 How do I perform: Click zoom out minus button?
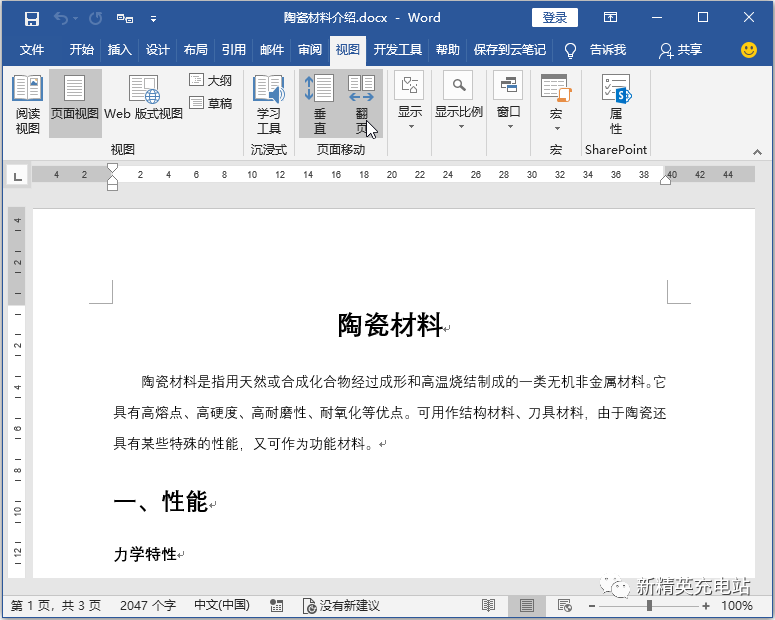tap(592, 606)
